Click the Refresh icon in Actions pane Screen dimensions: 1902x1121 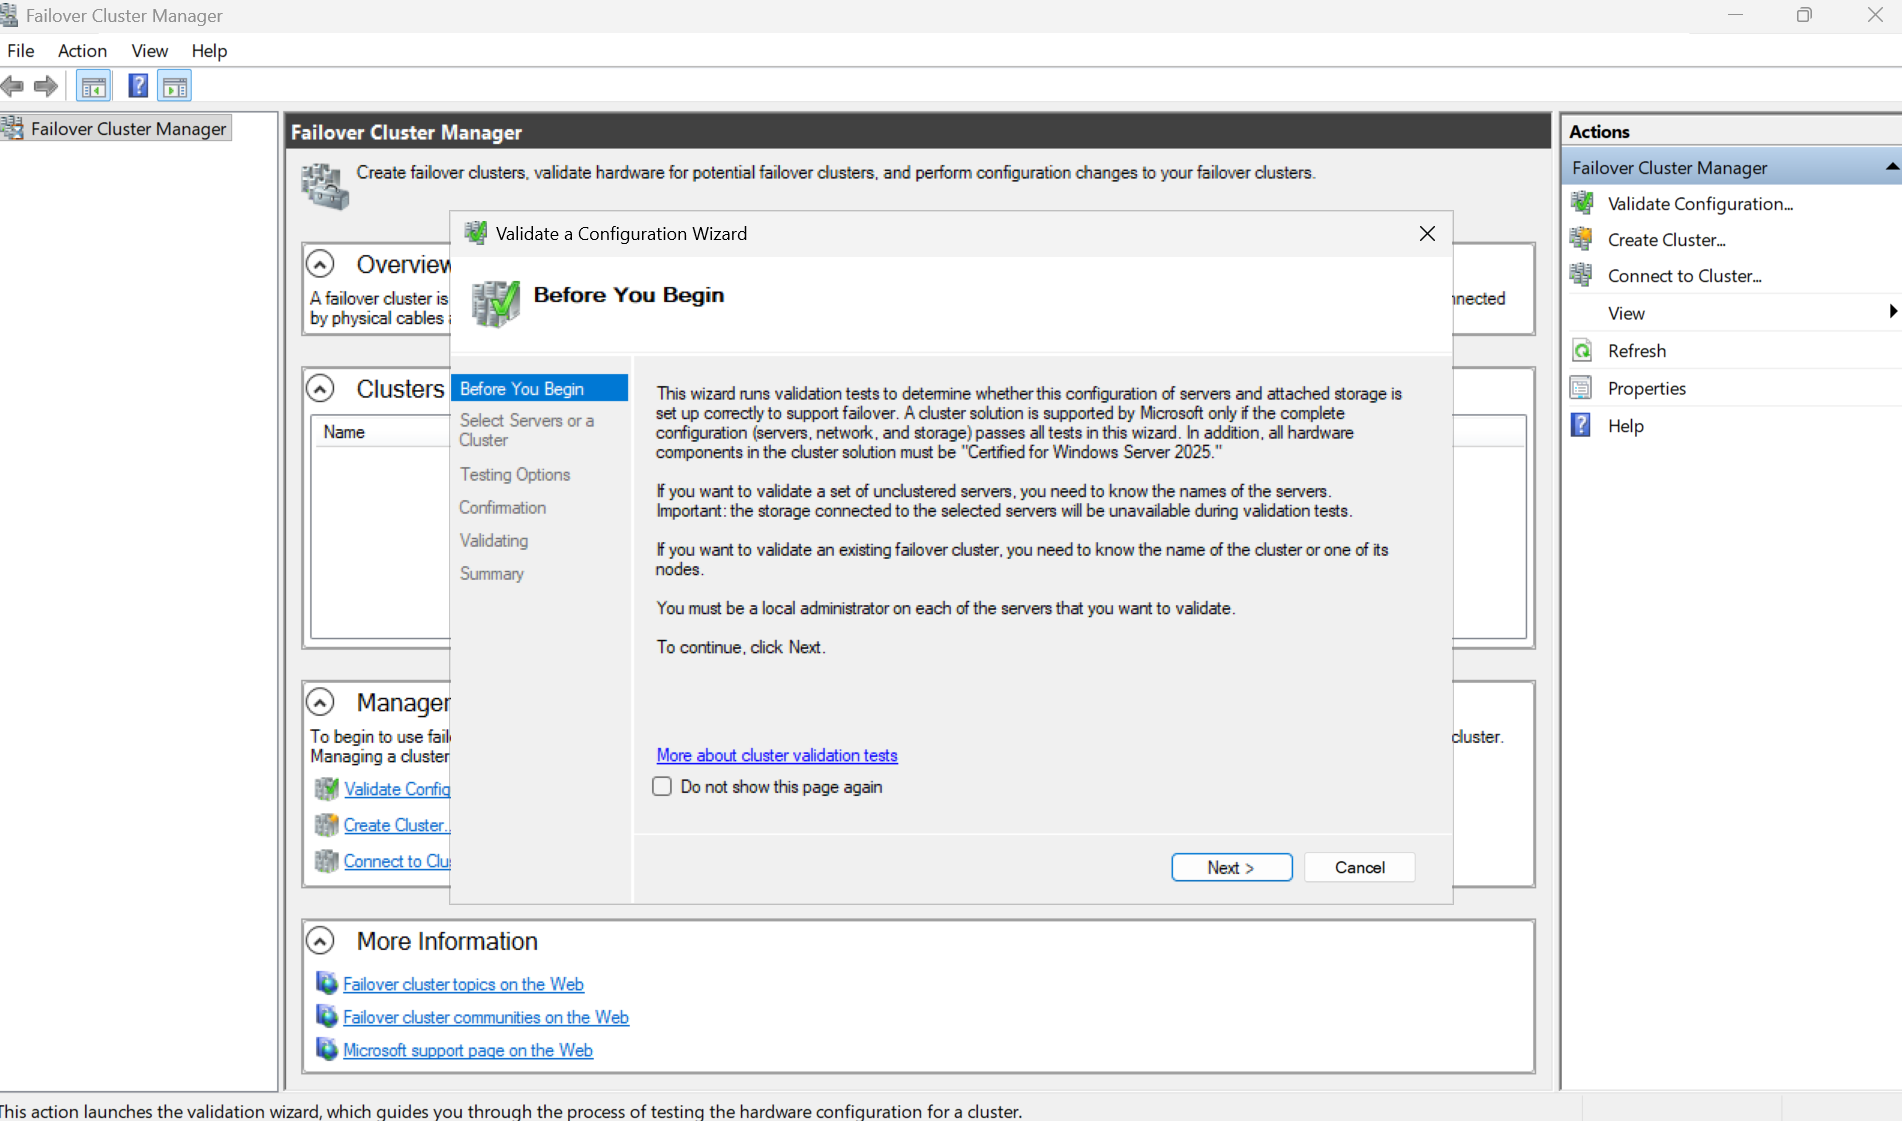tap(1582, 350)
